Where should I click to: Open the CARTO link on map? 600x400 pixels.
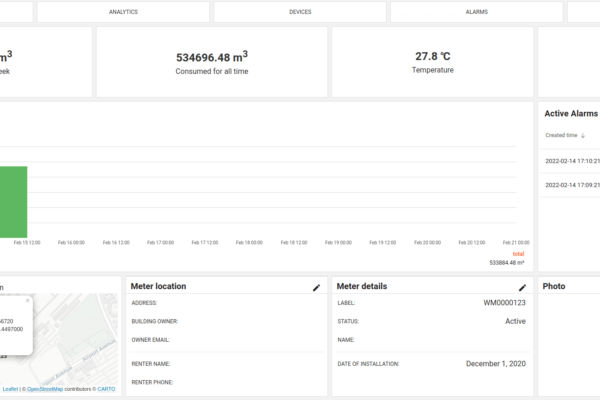107,389
